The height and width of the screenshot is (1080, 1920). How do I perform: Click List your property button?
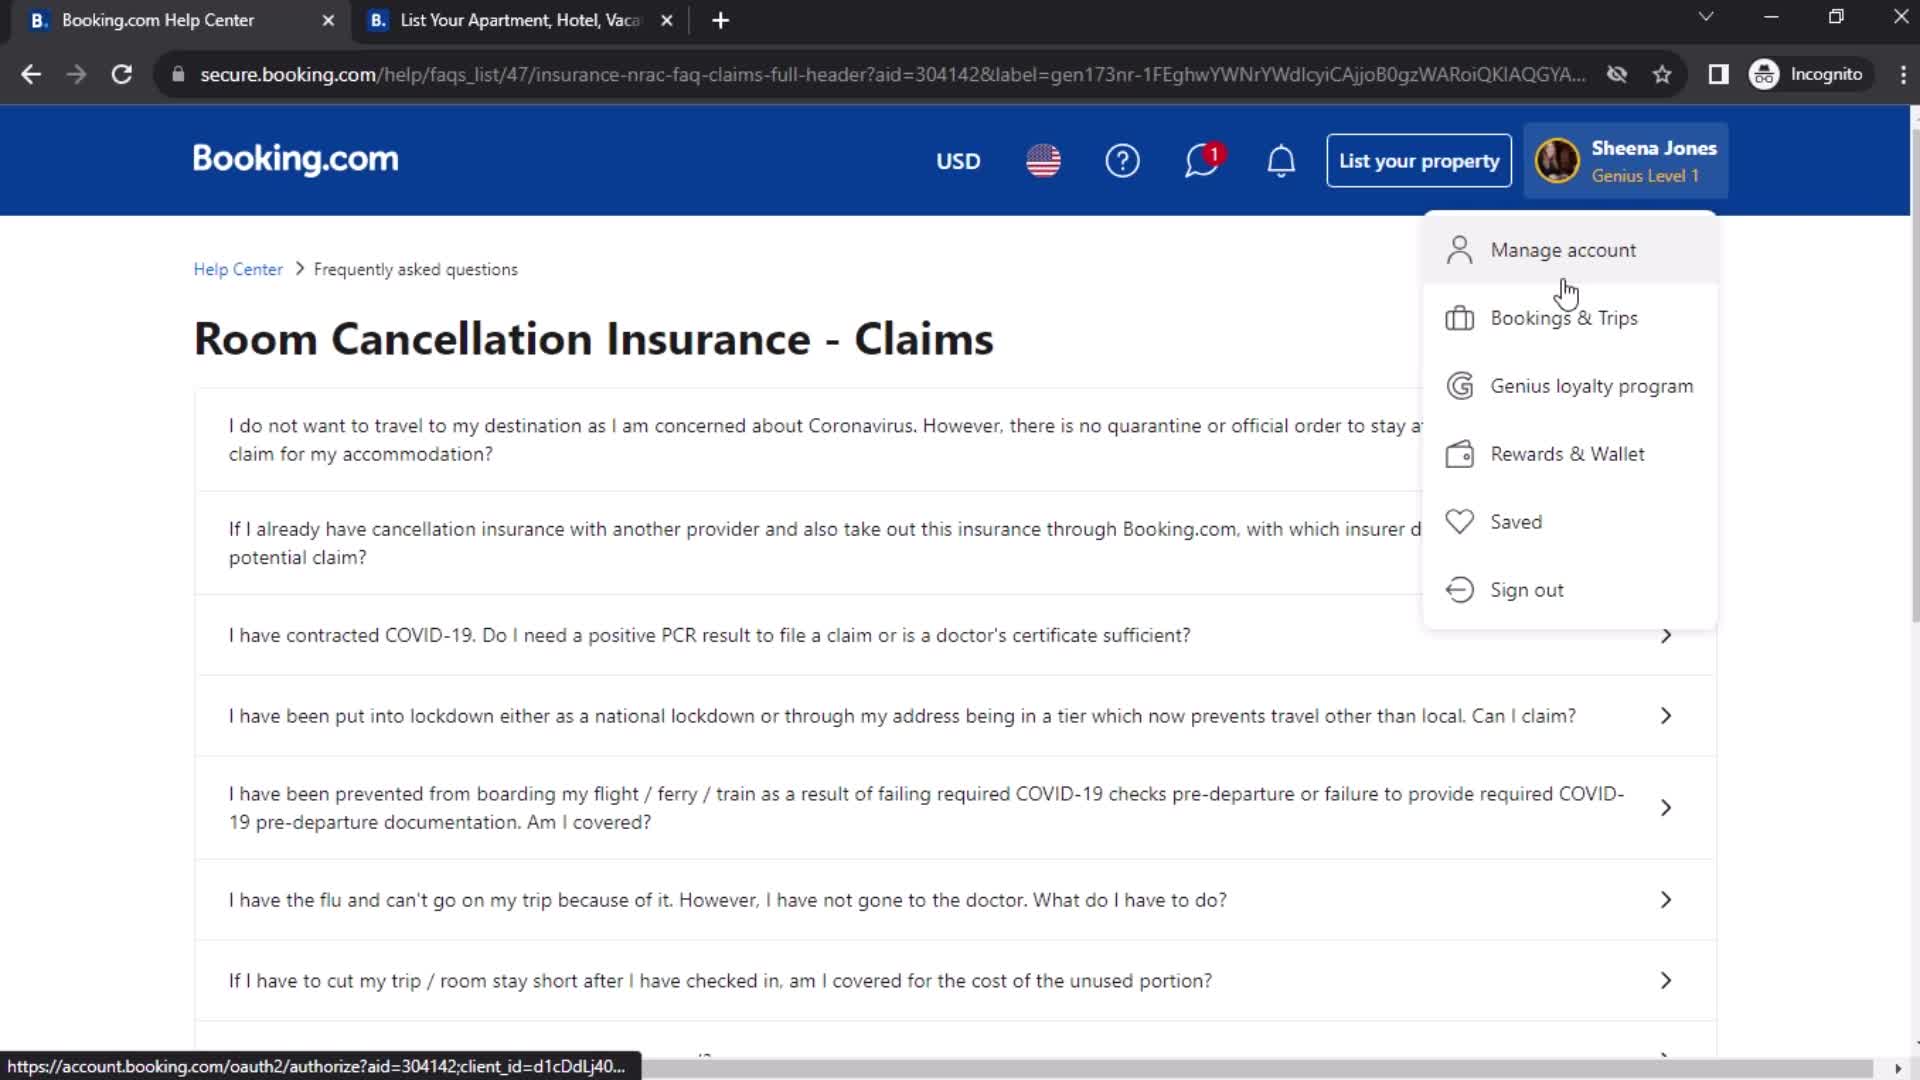tap(1419, 161)
